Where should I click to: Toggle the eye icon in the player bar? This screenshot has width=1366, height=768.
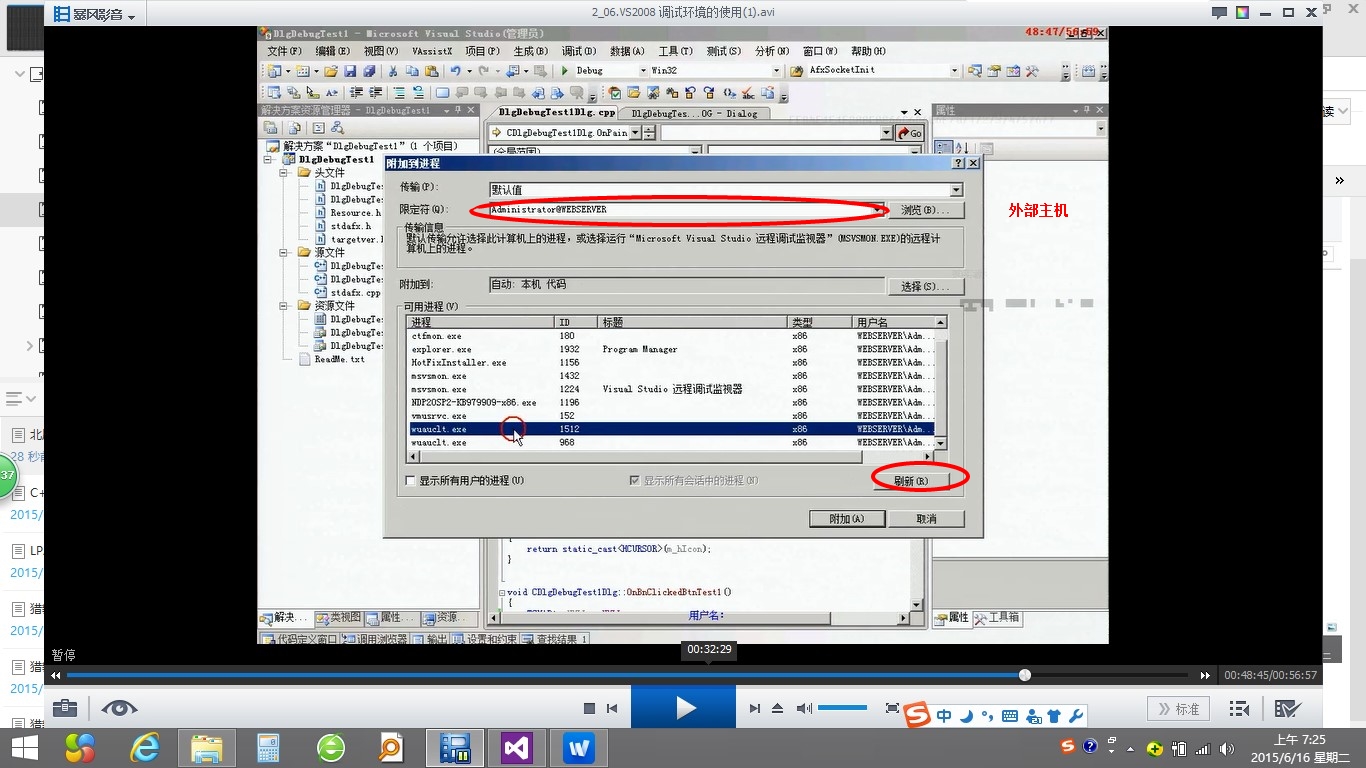(x=119, y=708)
